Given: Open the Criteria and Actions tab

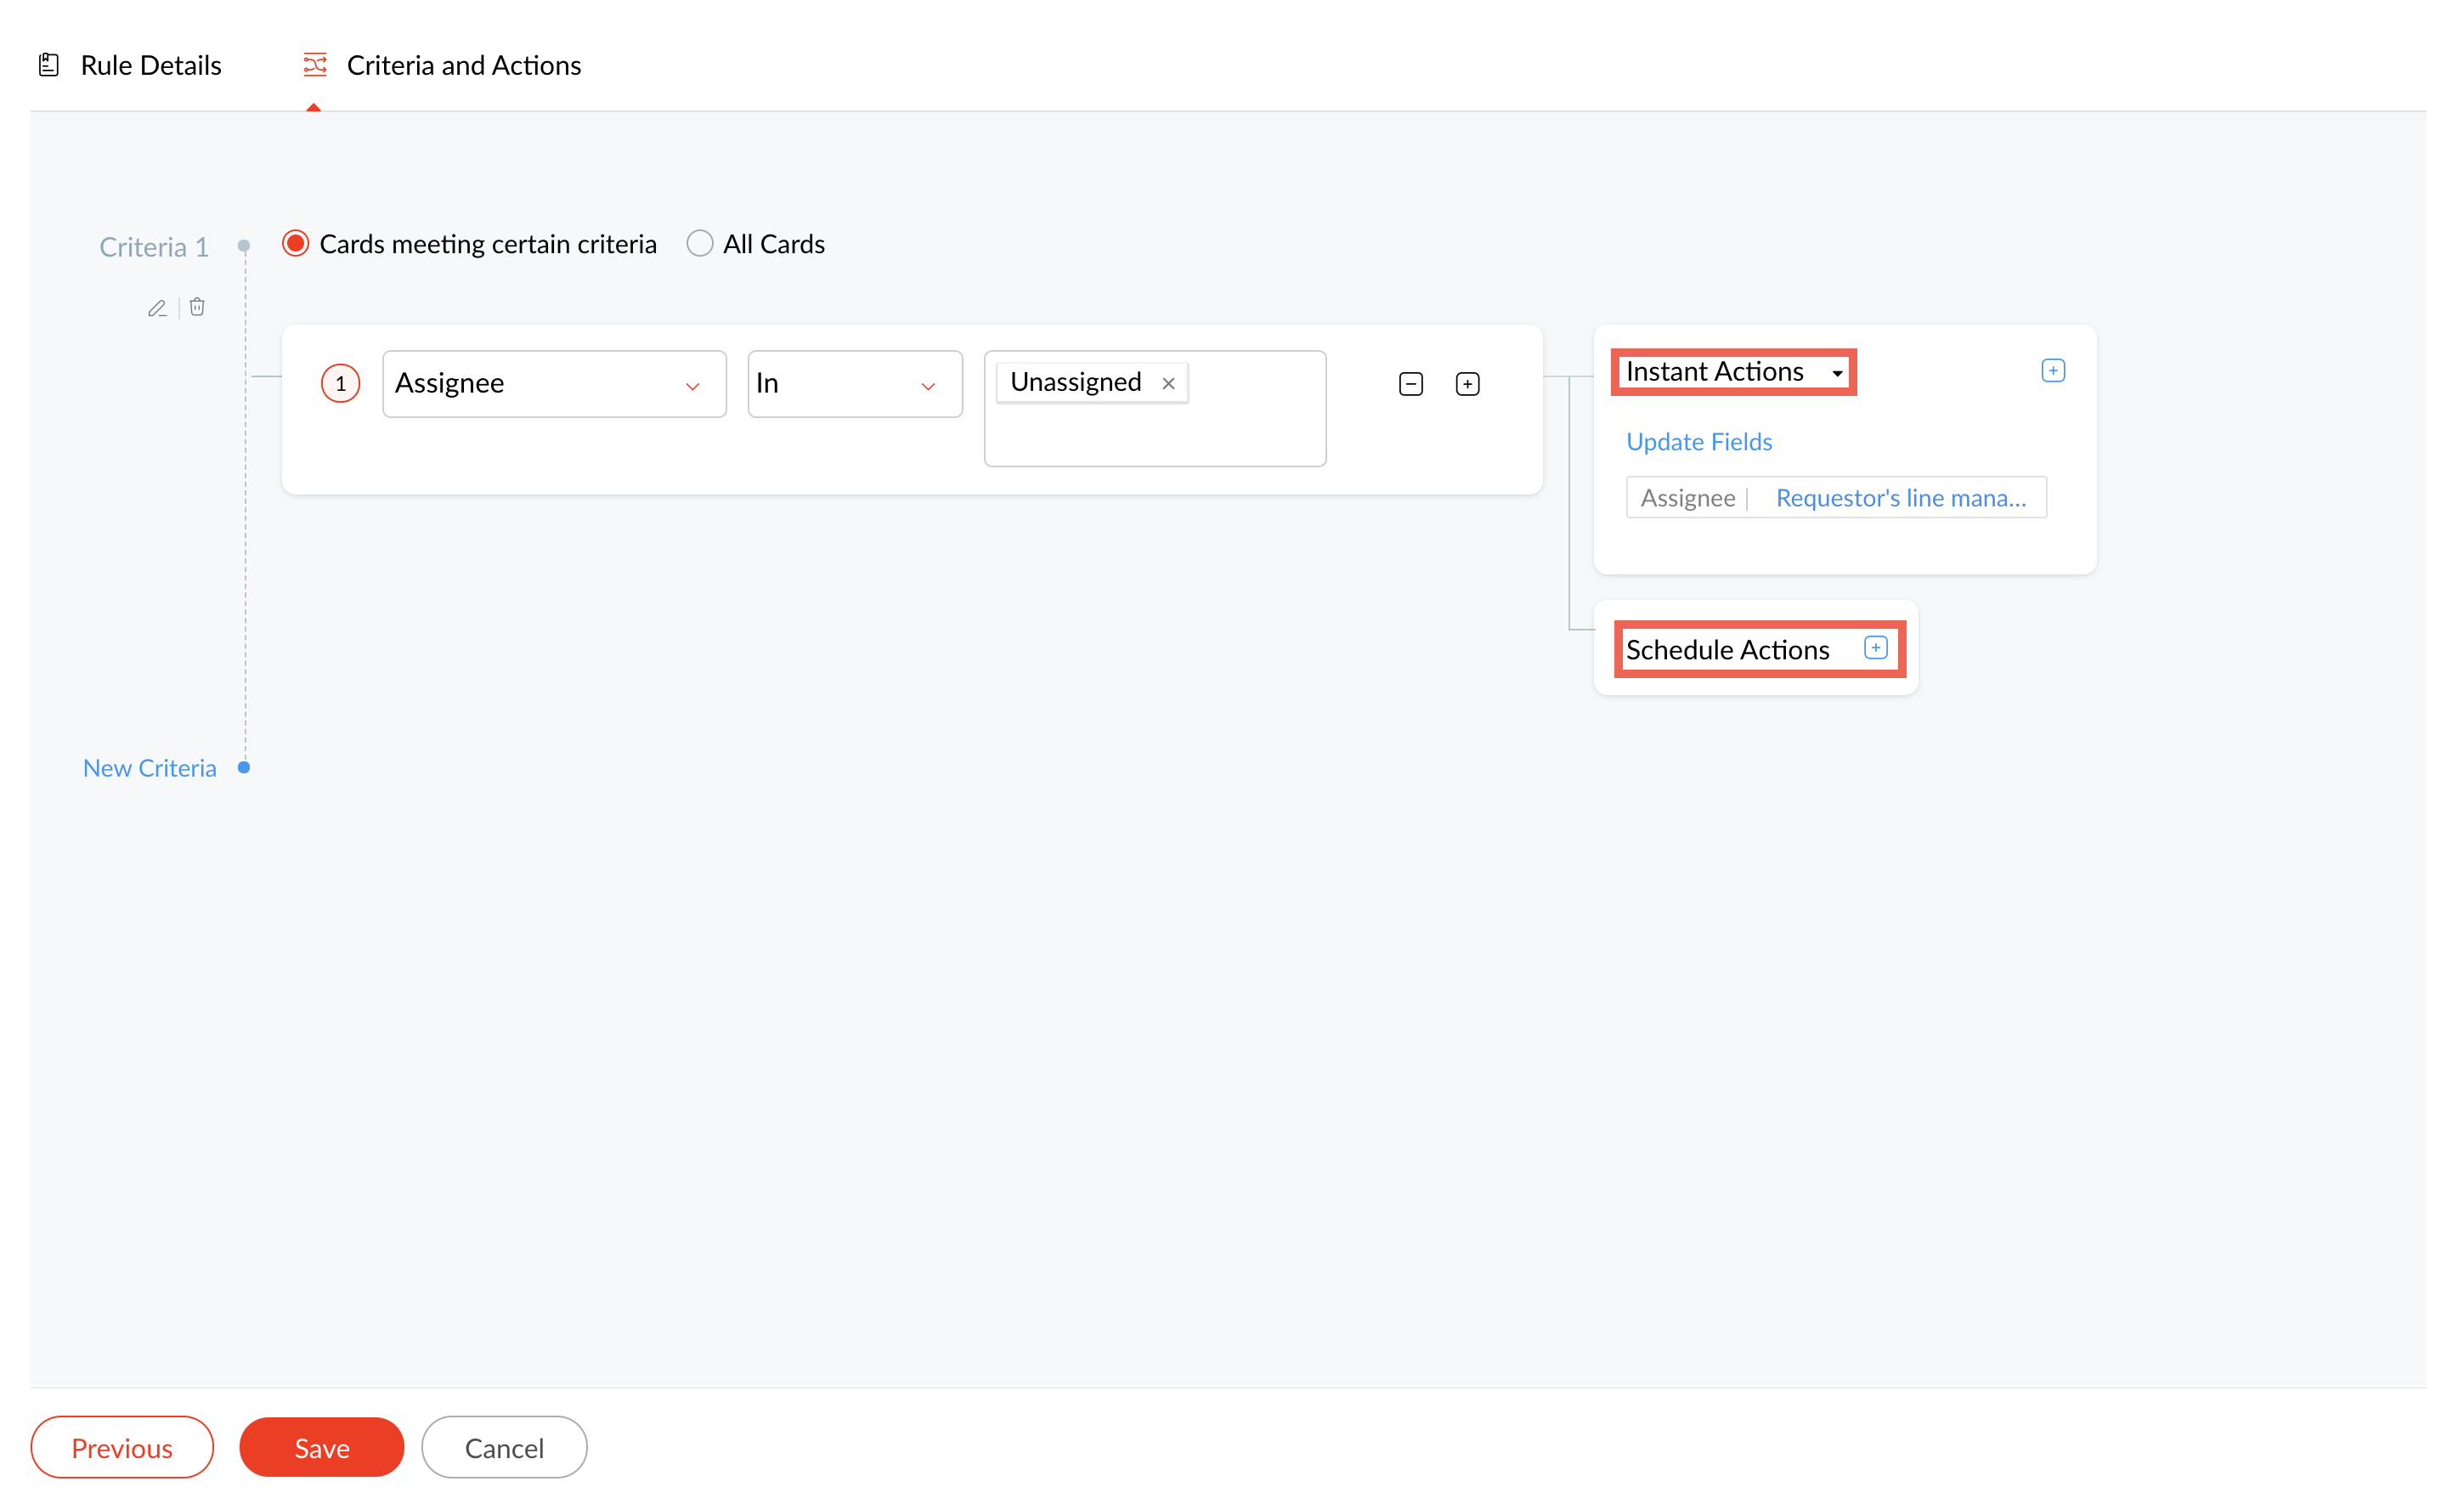Looking at the screenshot, I should click(x=463, y=65).
